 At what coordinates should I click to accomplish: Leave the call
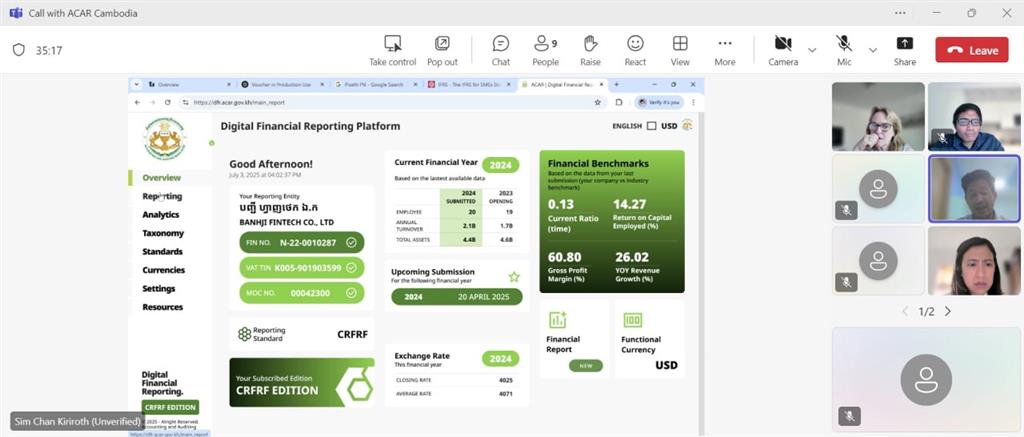[x=972, y=50]
